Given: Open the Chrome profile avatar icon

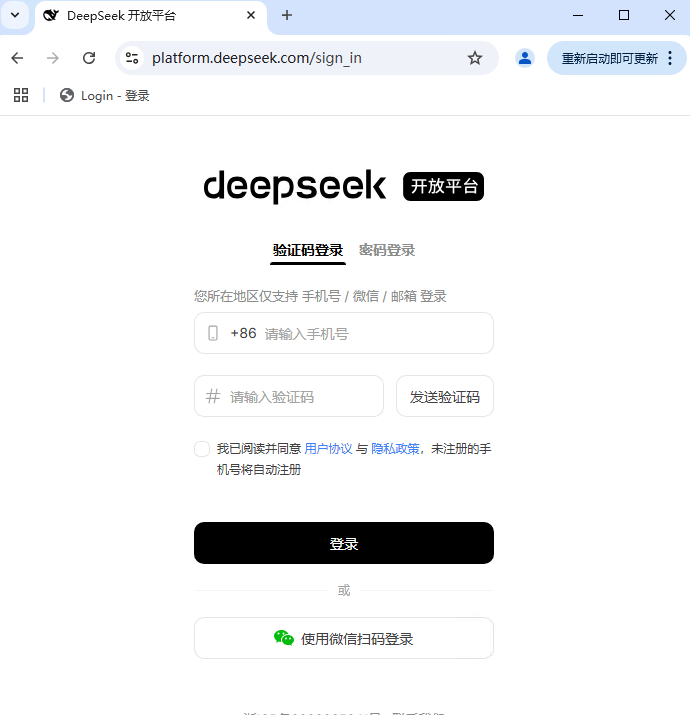Looking at the screenshot, I should (525, 58).
